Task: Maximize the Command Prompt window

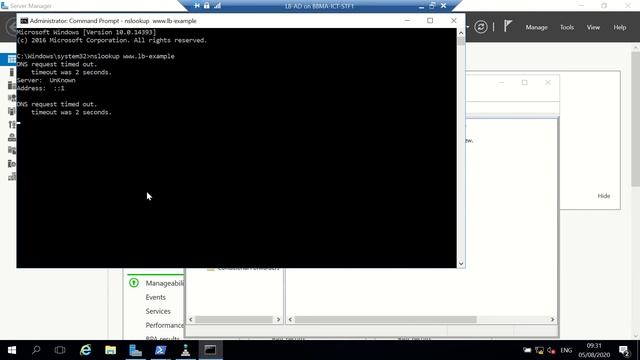Action: (x=430, y=20)
